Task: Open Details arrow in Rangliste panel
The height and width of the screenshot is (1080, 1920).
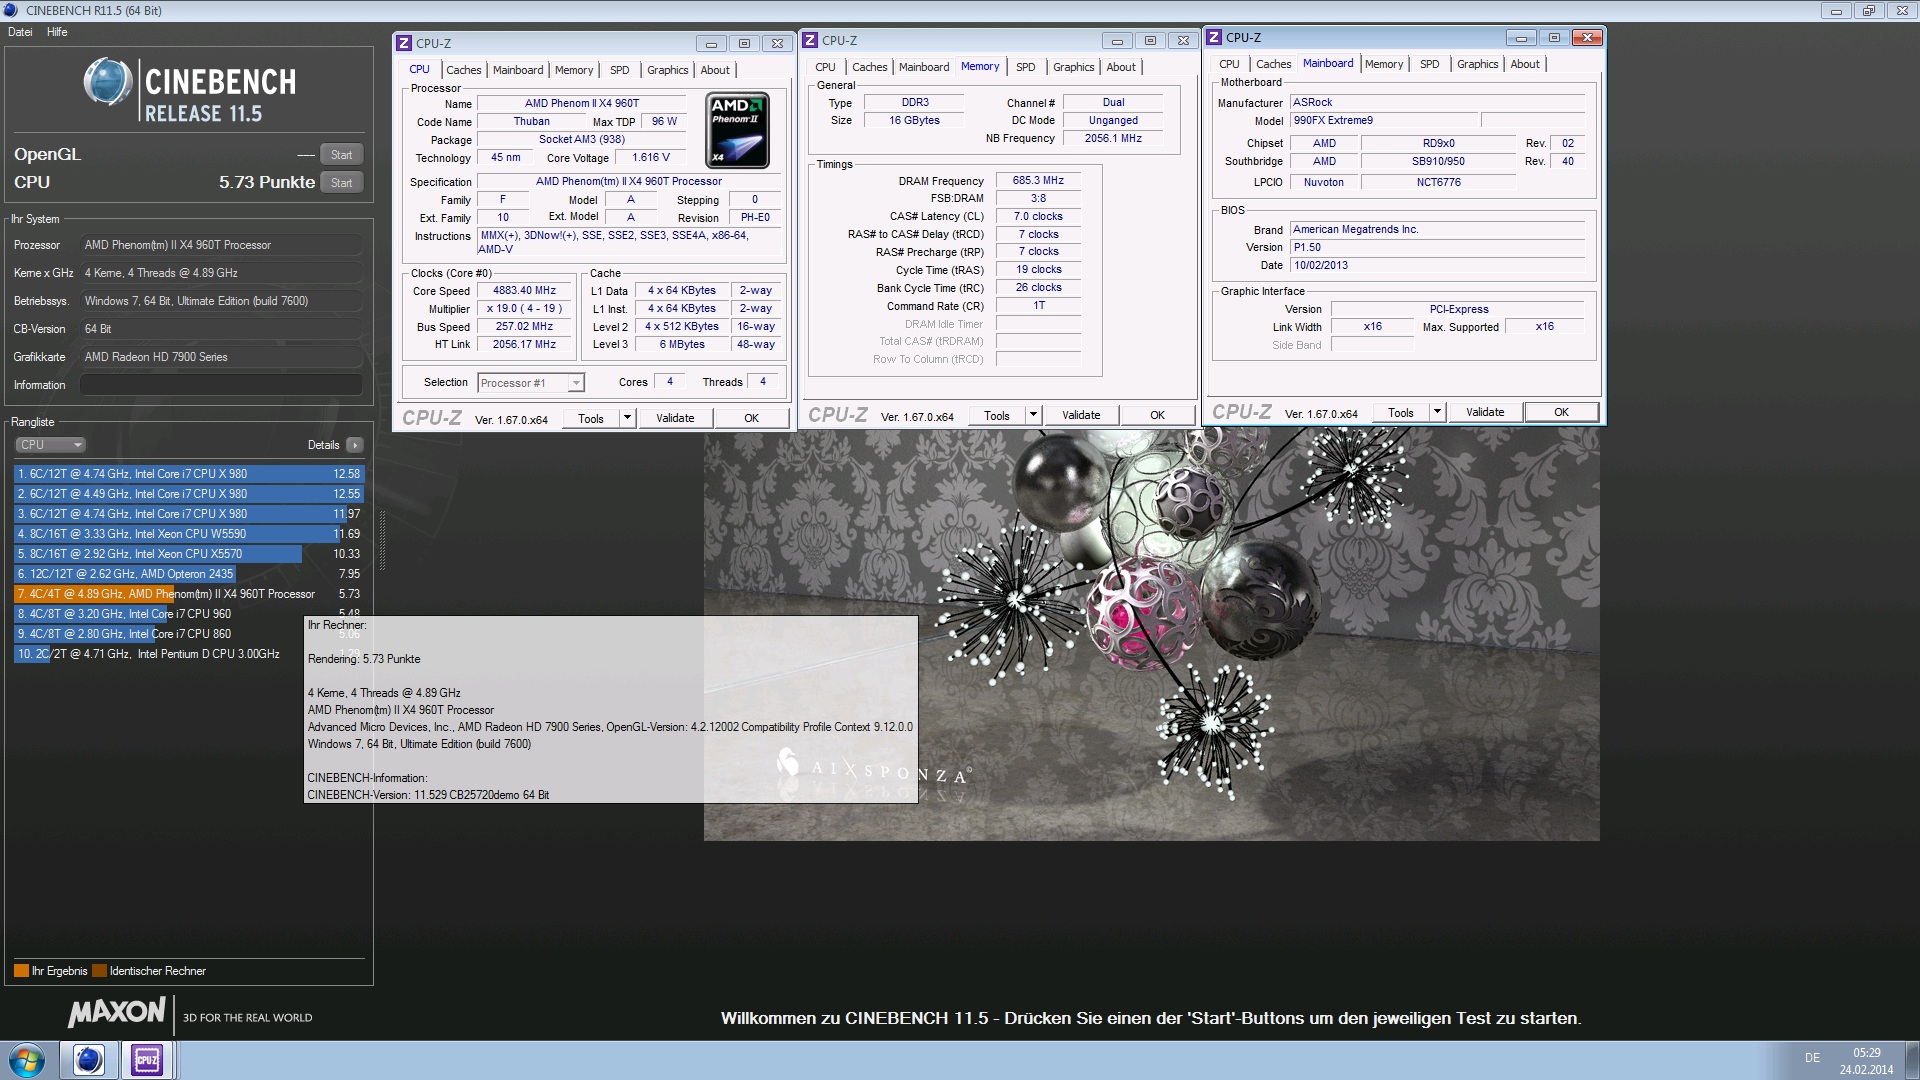Action: [x=355, y=445]
